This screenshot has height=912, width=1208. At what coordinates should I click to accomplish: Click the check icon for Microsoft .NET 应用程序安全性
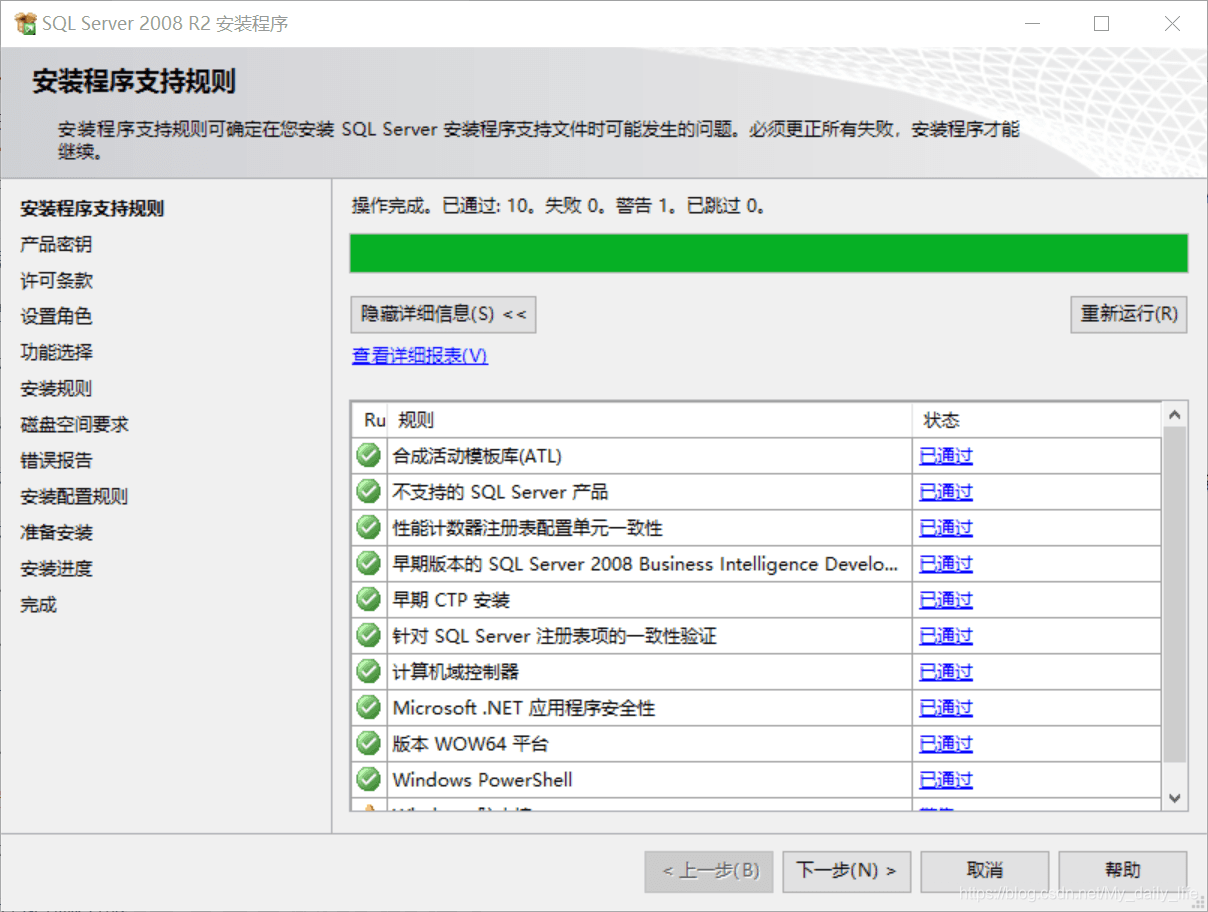click(x=369, y=707)
